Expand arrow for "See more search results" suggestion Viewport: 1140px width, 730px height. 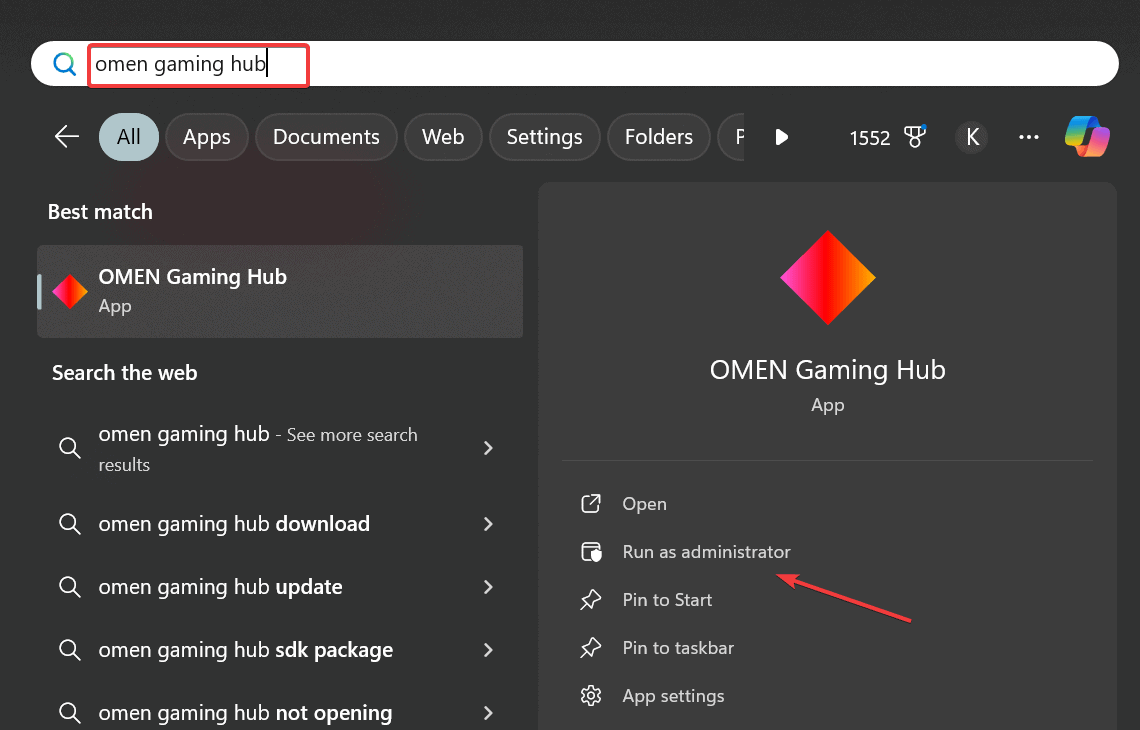click(489, 449)
